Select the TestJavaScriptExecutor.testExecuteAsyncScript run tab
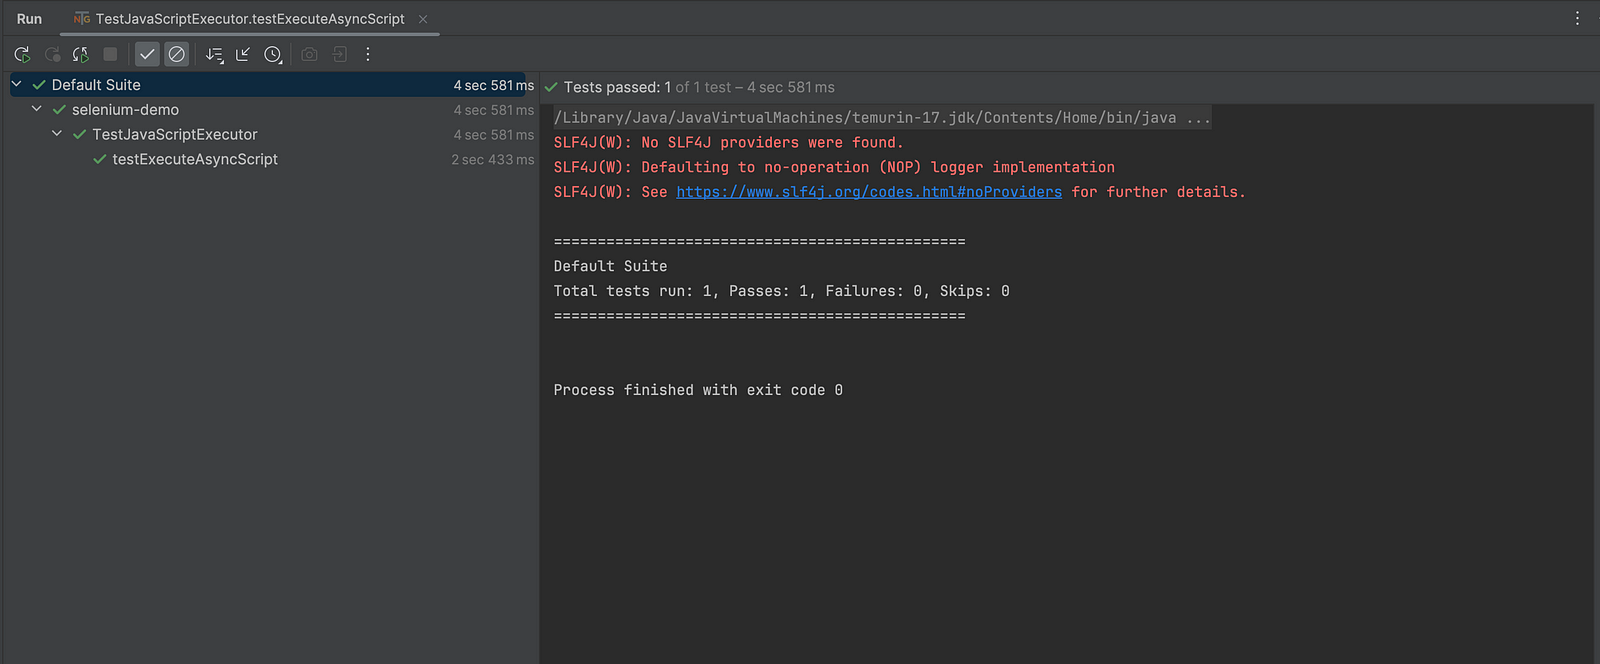This screenshot has height=664, width=1600. pyautogui.click(x=250, y=19)
